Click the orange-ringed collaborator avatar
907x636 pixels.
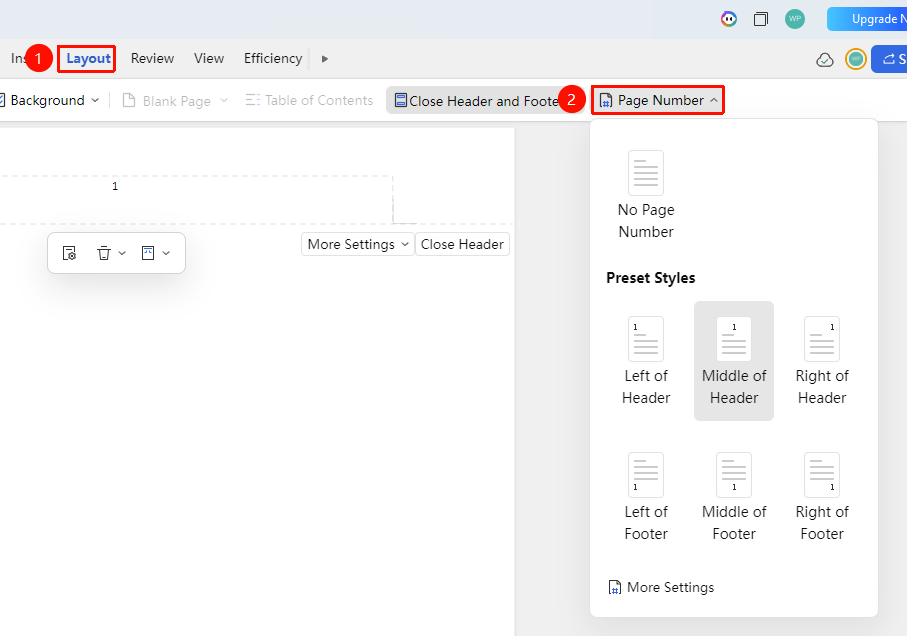856,59
